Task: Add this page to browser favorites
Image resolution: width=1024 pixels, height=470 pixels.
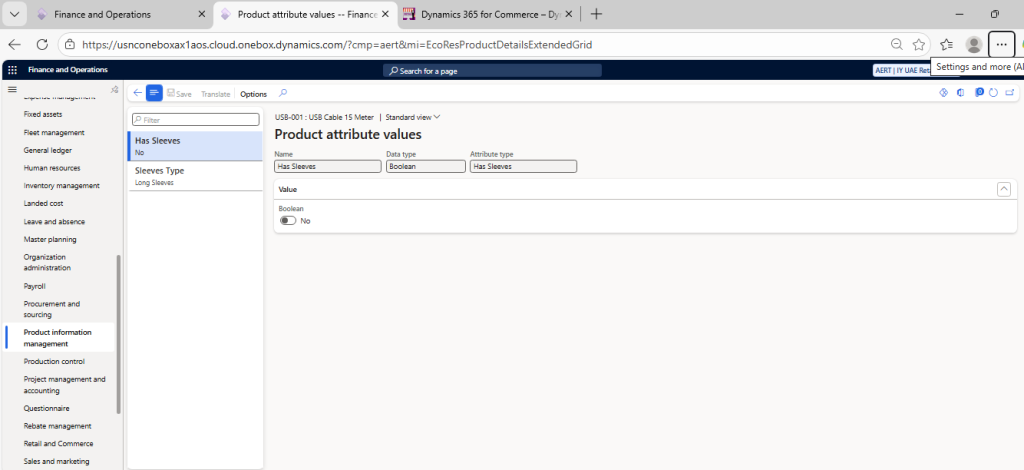Action: (x=918, y=45)
